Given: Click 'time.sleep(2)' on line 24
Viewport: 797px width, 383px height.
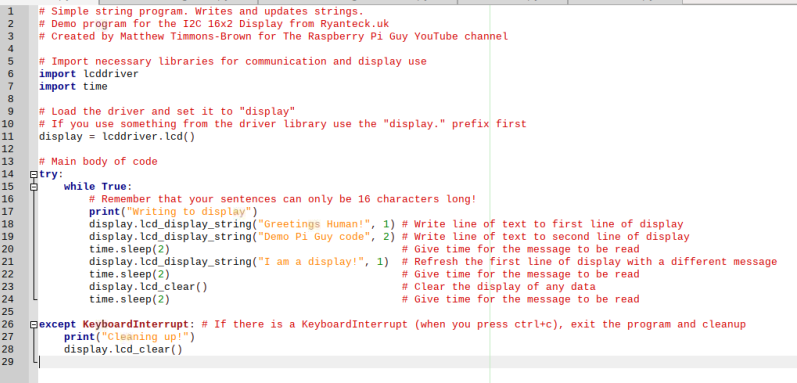Looking at the screenshot, I should click(x=129, y=299).
